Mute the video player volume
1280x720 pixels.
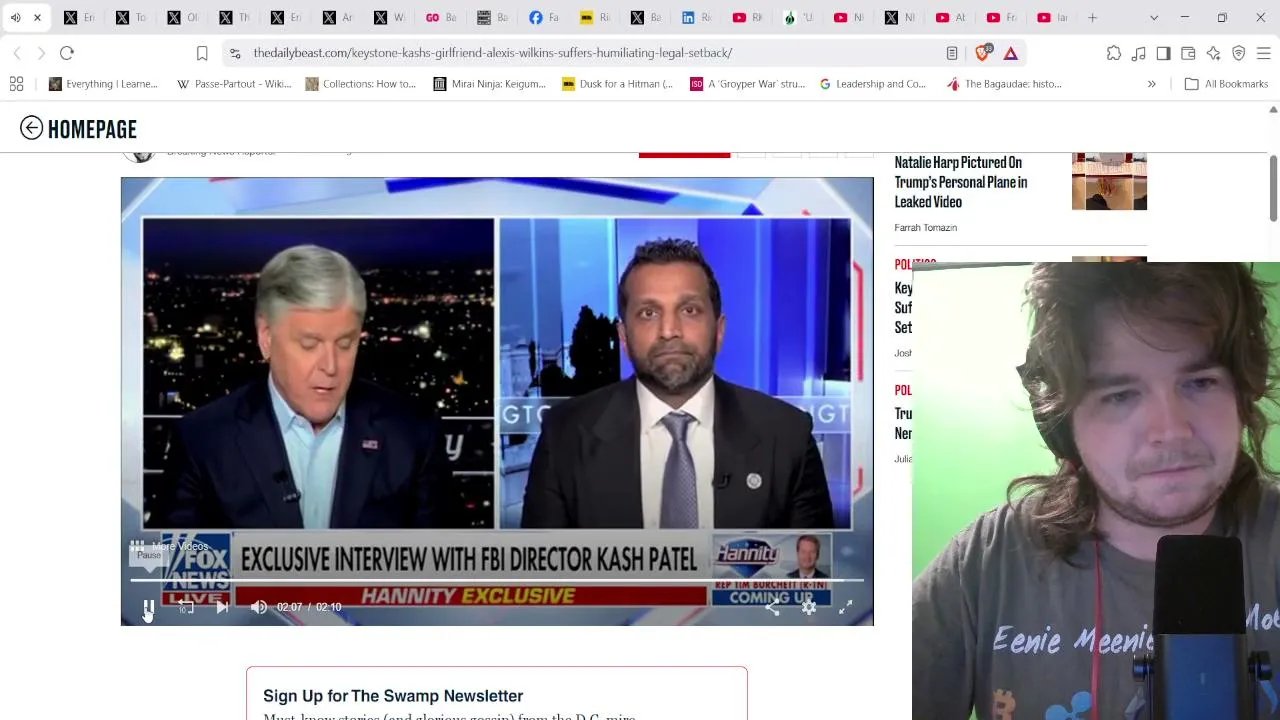coord(259,607)
